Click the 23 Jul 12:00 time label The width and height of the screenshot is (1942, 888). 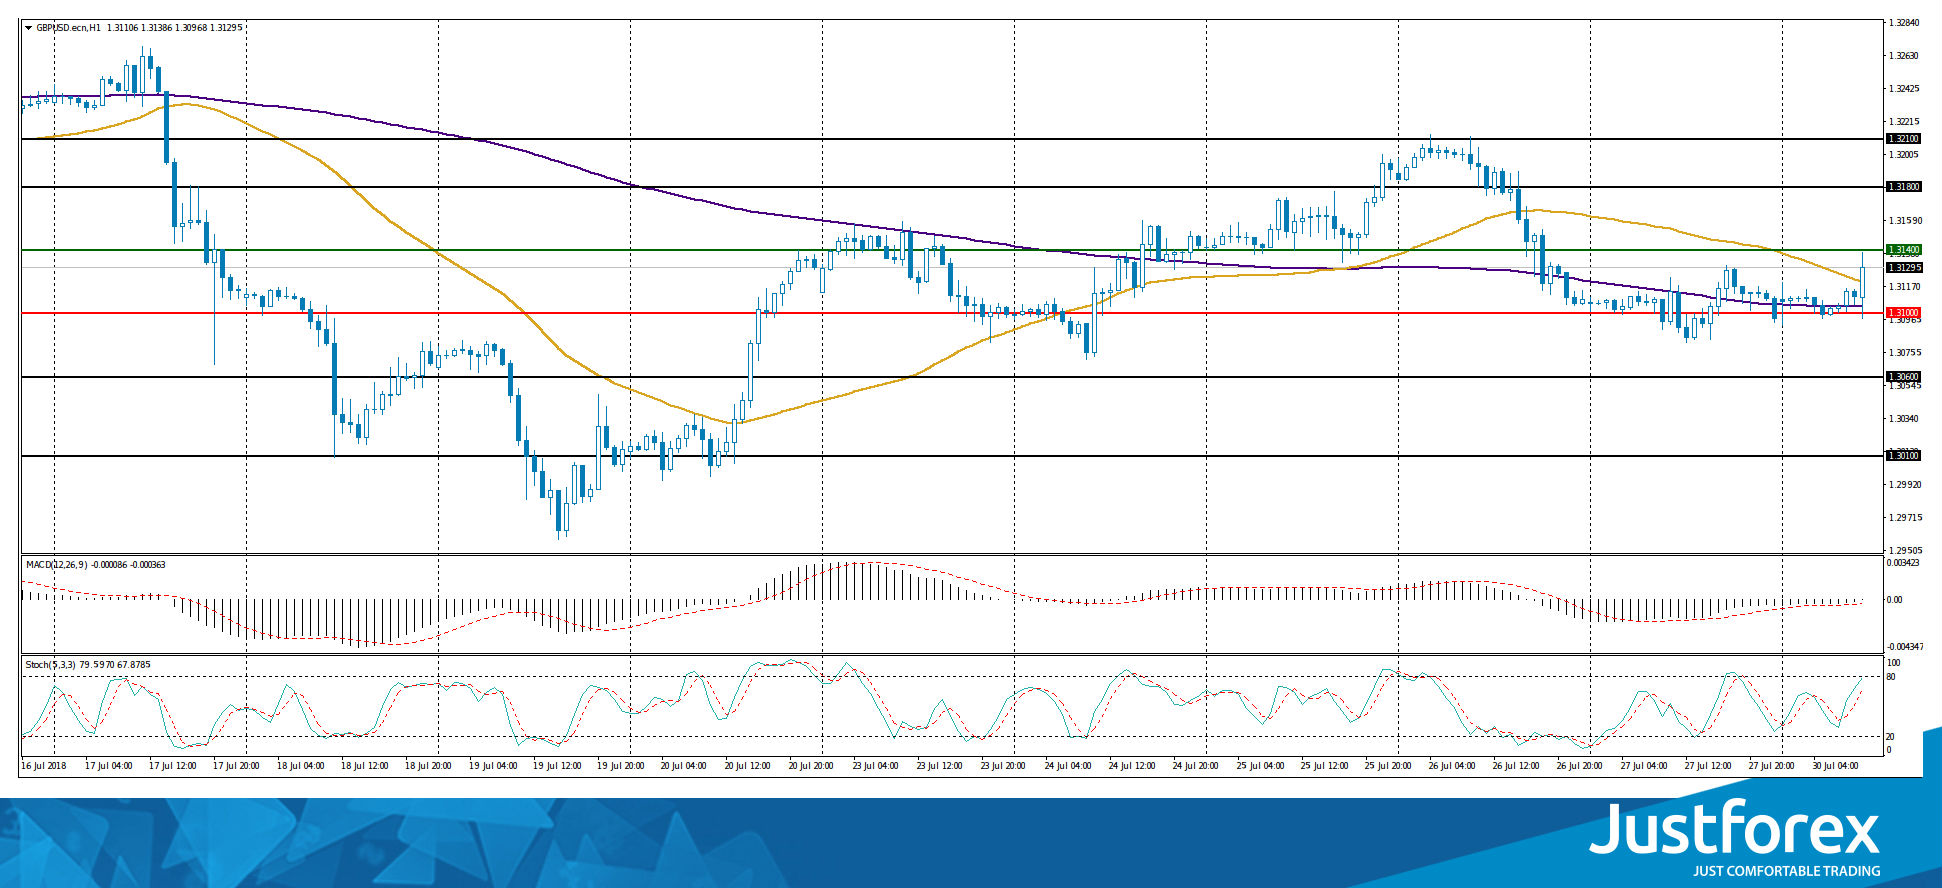[940, 766]
